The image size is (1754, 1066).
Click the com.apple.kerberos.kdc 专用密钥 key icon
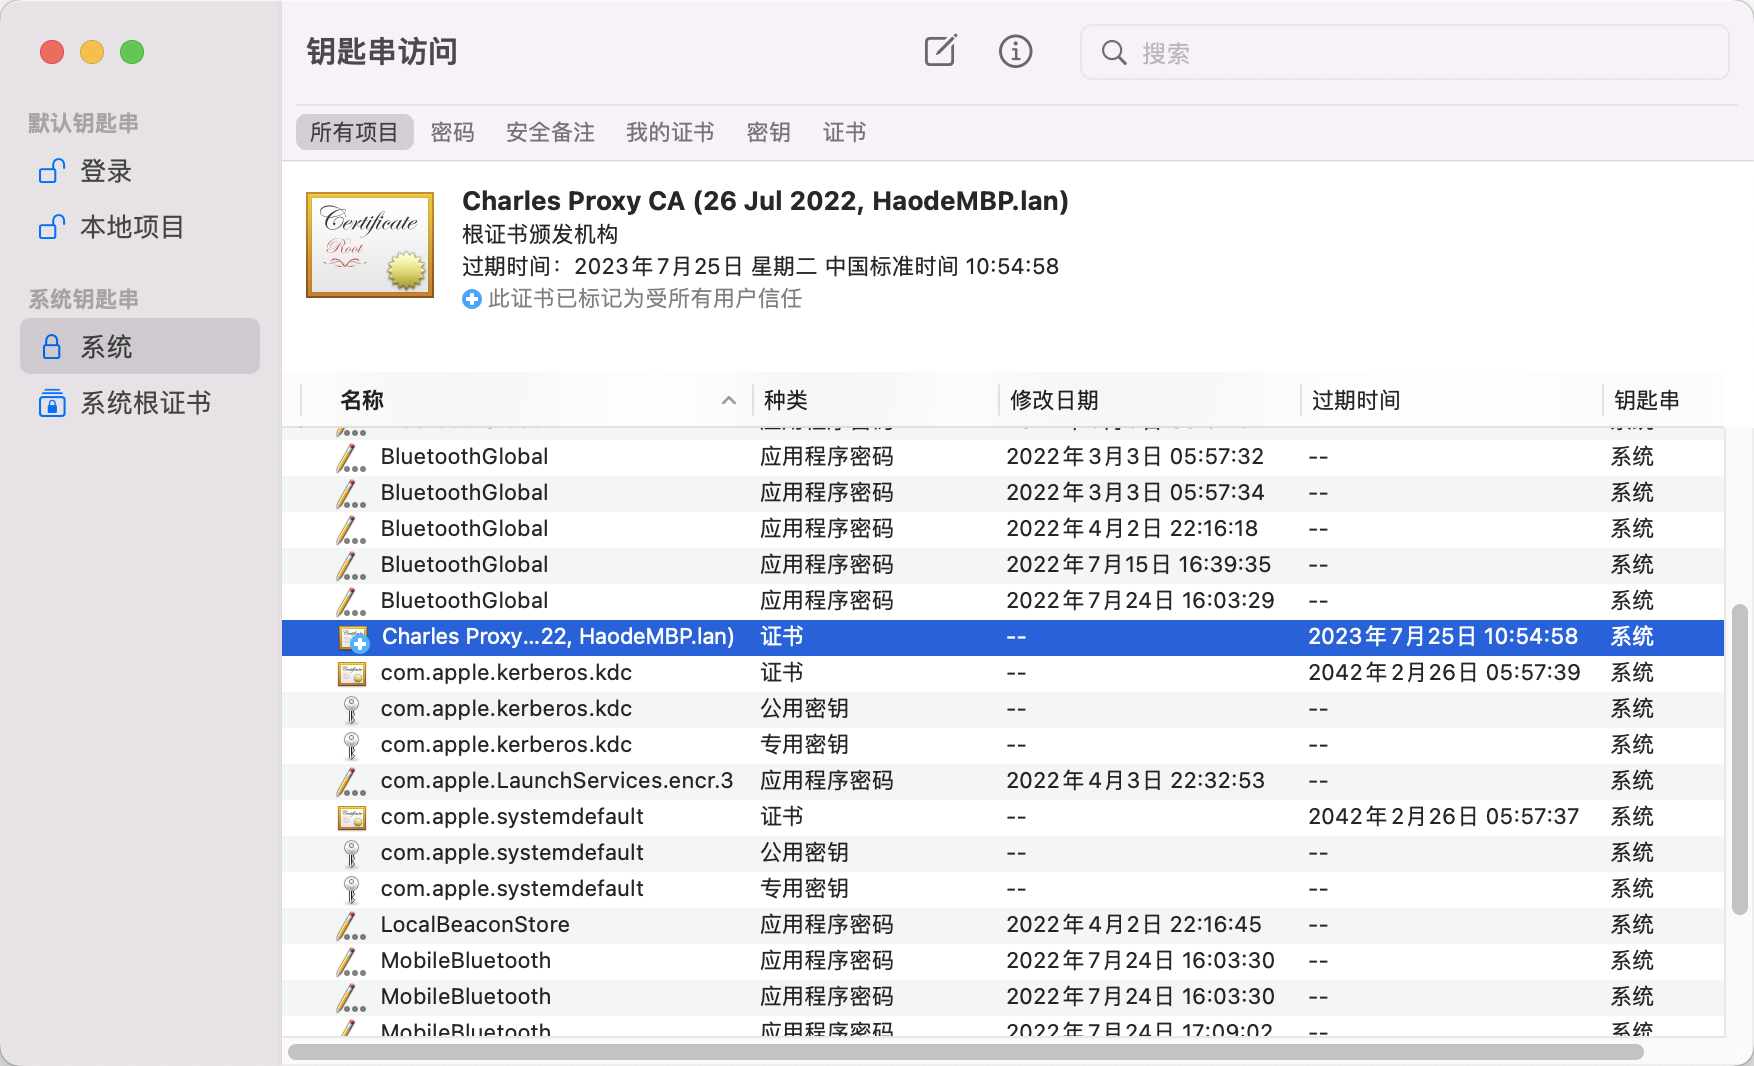pos(351,745)
